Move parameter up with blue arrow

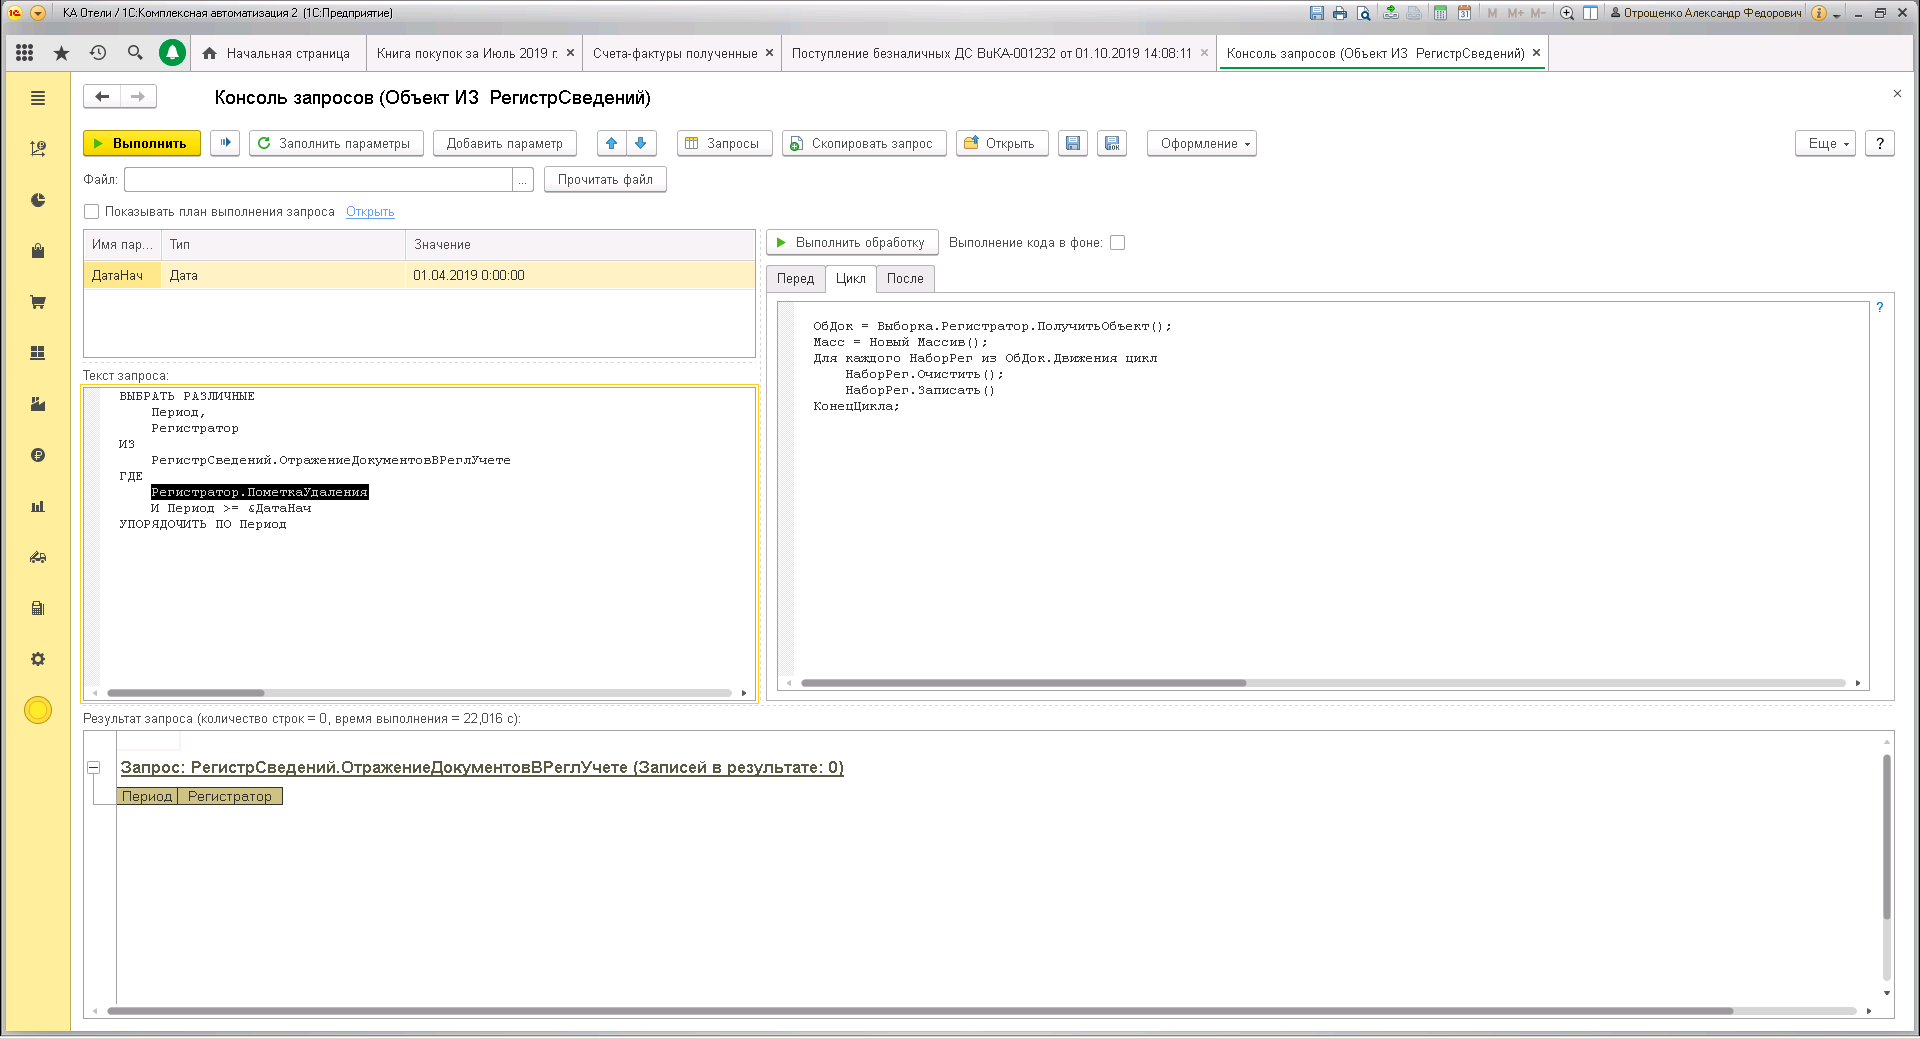pyautogui.click(x=612, y=143)
